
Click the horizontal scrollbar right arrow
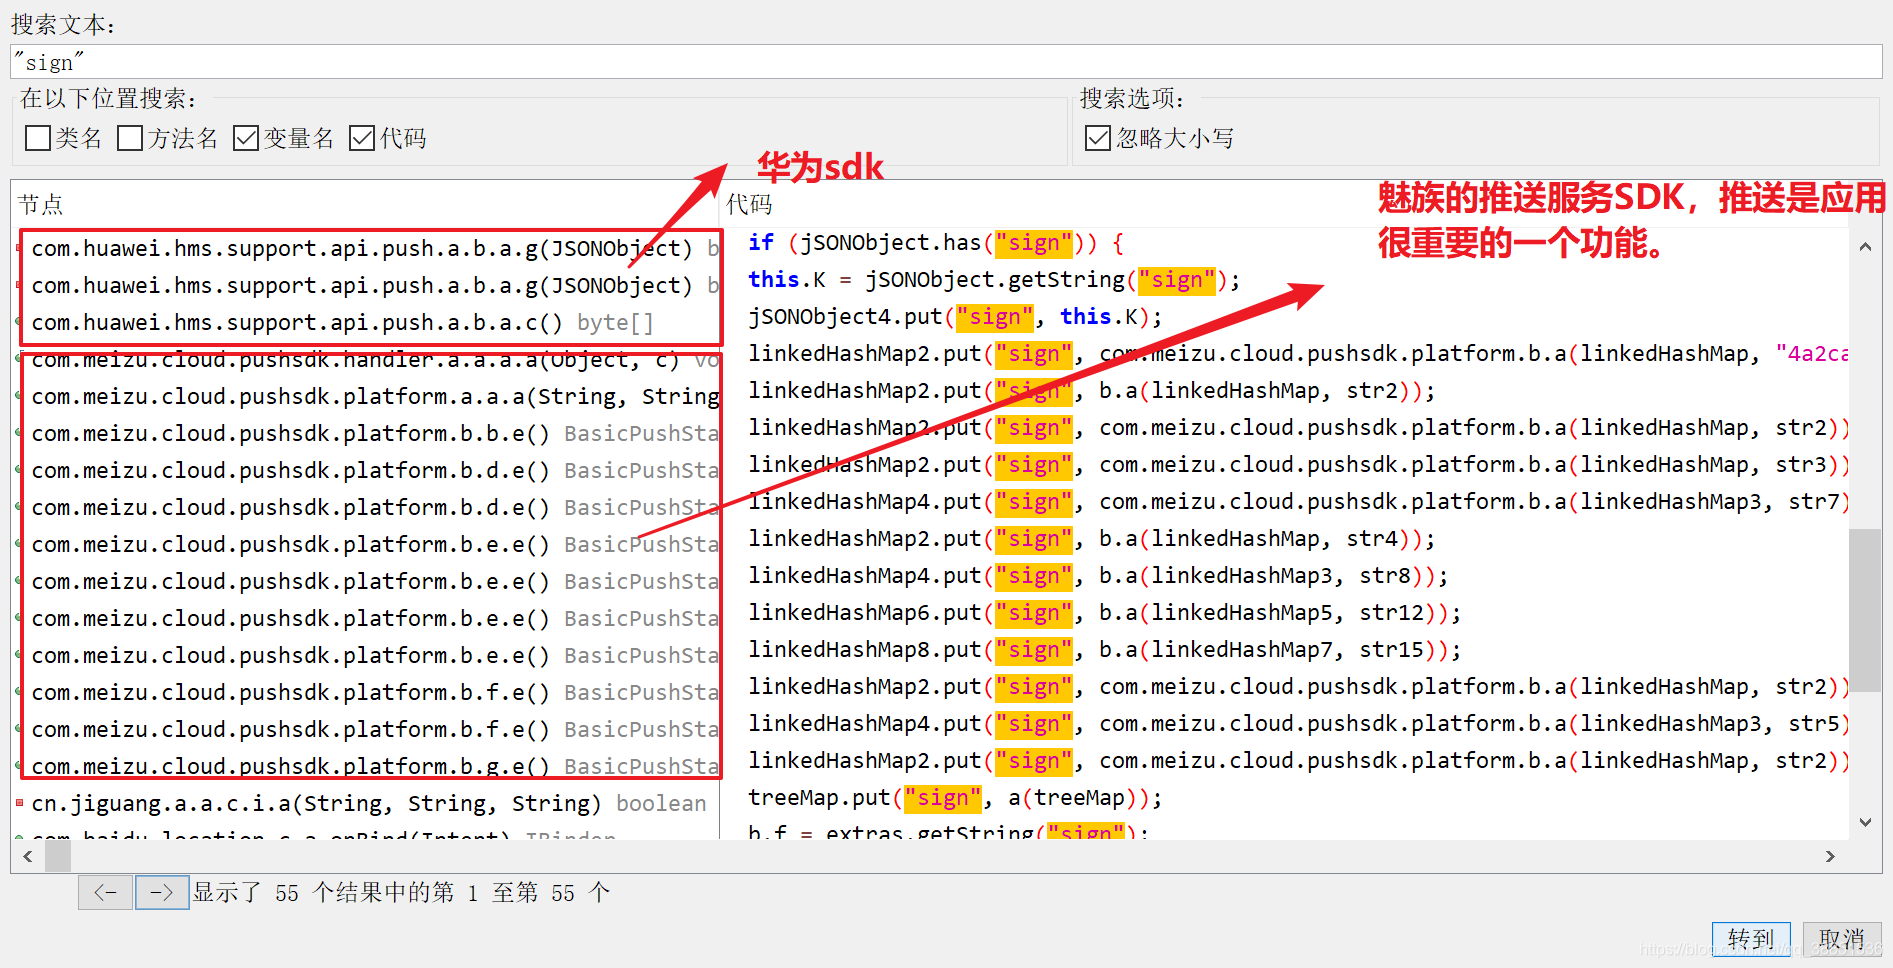click(1830, 856)
